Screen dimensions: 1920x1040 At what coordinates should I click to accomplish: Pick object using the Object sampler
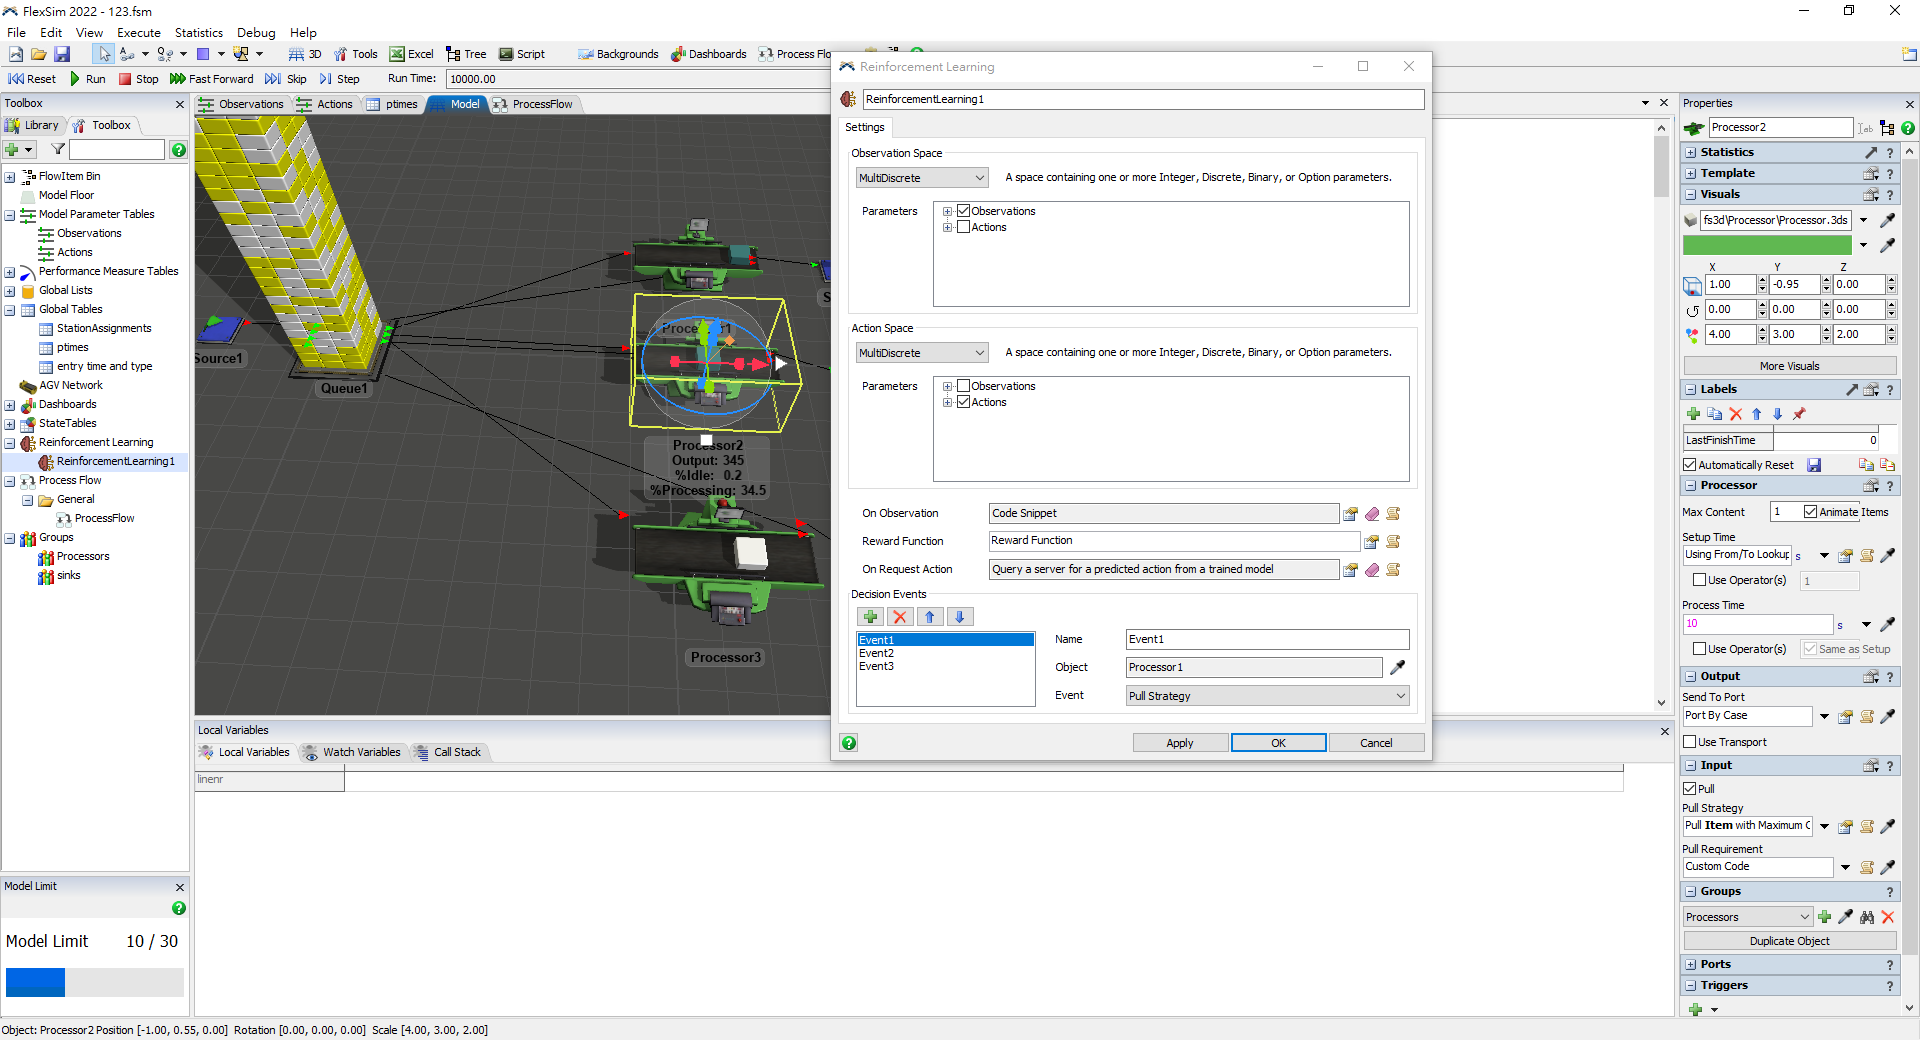click(1398, 667)
